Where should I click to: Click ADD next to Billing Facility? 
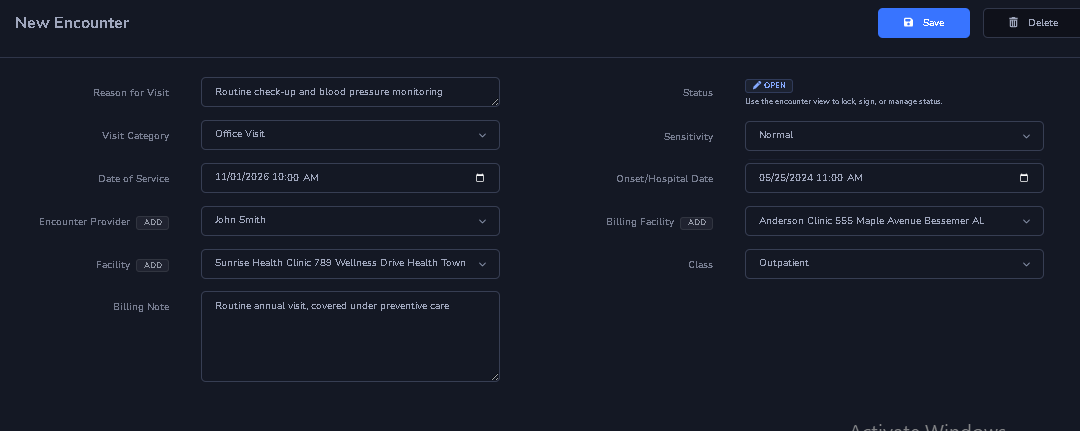coord(696,223)
